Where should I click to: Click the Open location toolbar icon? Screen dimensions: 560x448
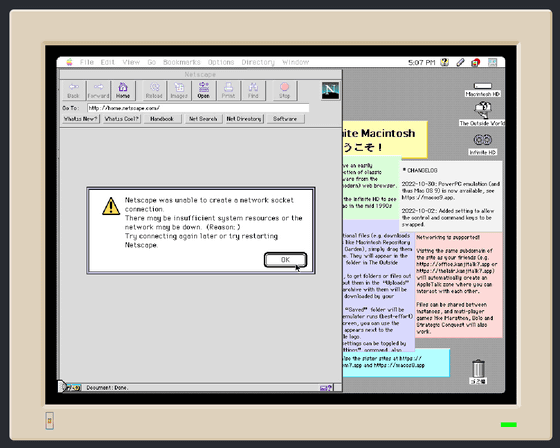(x=204, y=90)
